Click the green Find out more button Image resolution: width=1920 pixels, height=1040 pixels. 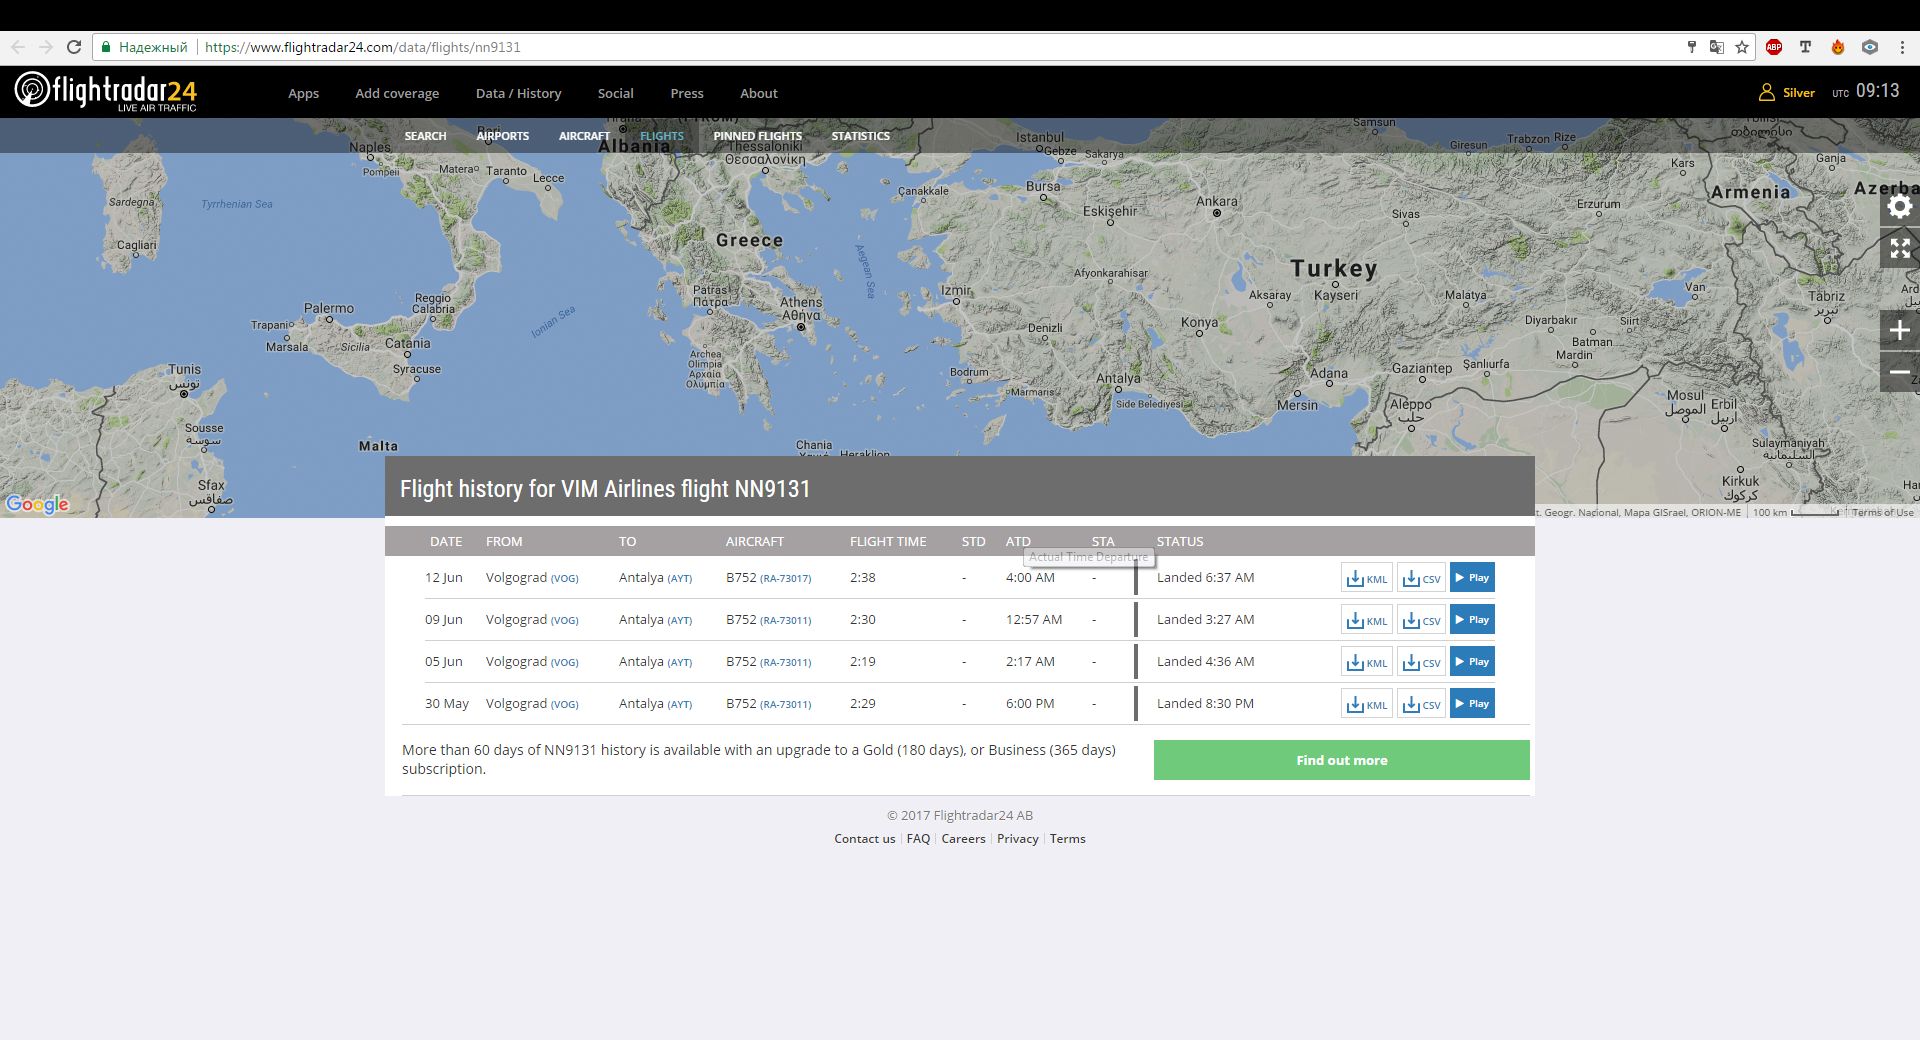click(x=1341, y=760)
